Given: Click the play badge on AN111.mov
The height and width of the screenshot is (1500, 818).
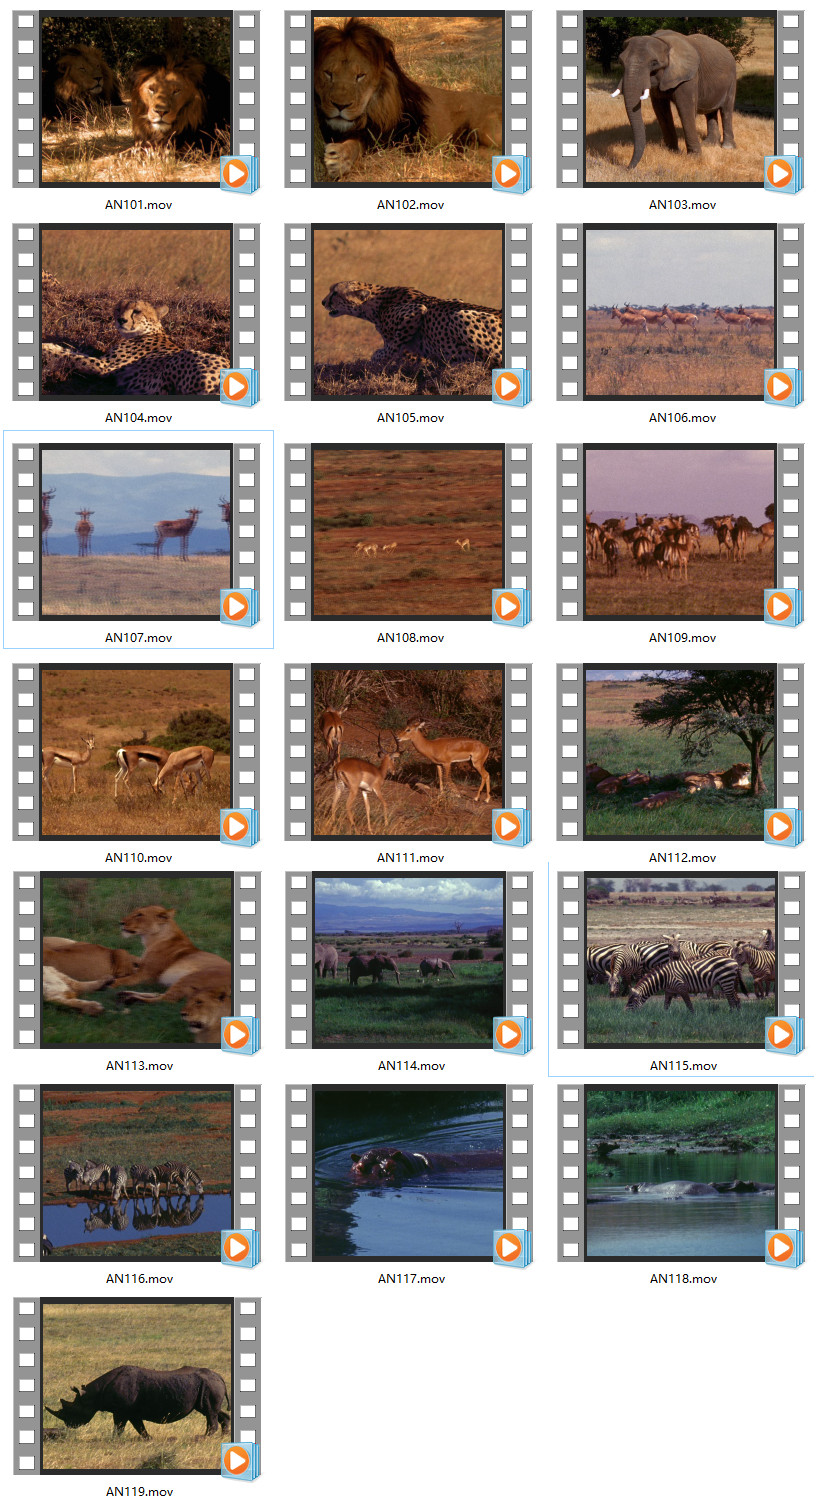Looking at the screenshot, I should (x=509, y=827).
